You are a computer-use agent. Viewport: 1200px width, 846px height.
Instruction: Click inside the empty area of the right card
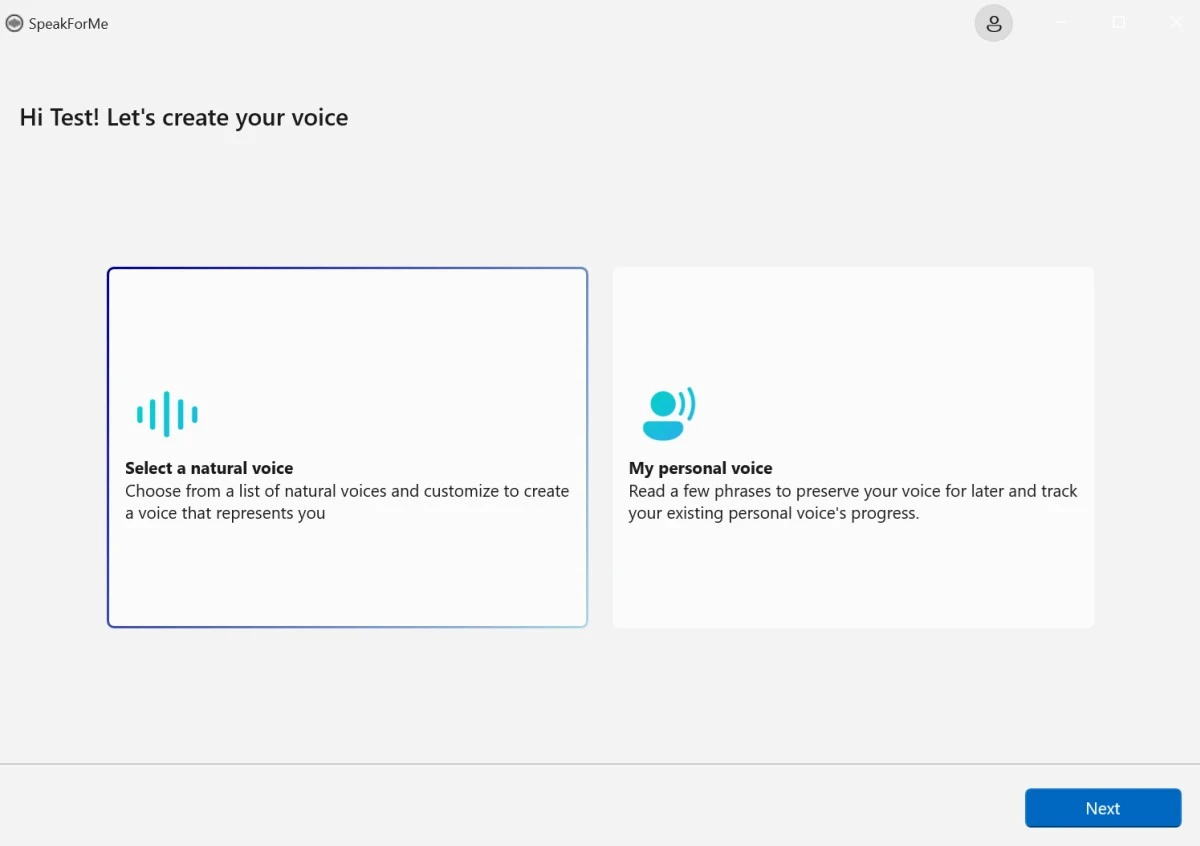[853, 580]
